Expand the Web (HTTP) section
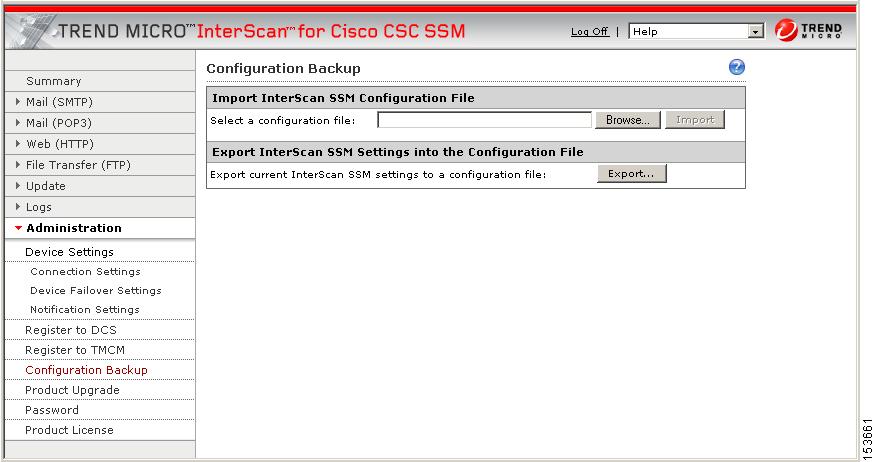The image size is (875, 462). coord(18,144)
